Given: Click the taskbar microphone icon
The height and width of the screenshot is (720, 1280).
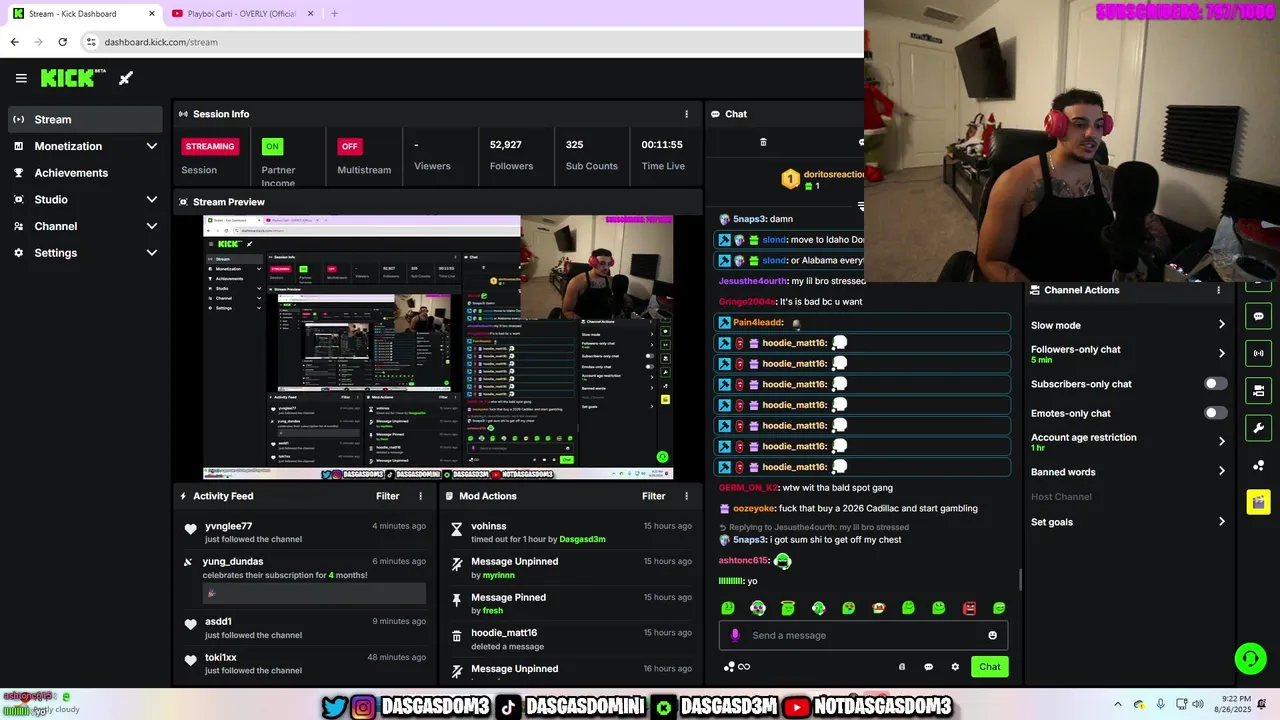Looking at the screenshot, I should (x=1160, y=704).
